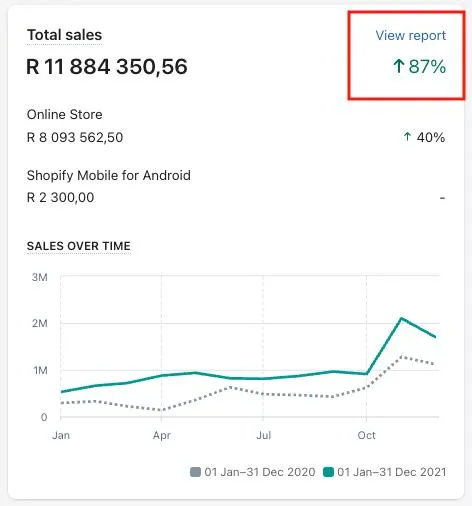
Task: Select the Online Store sales channel label
Action: click(65, 114)
